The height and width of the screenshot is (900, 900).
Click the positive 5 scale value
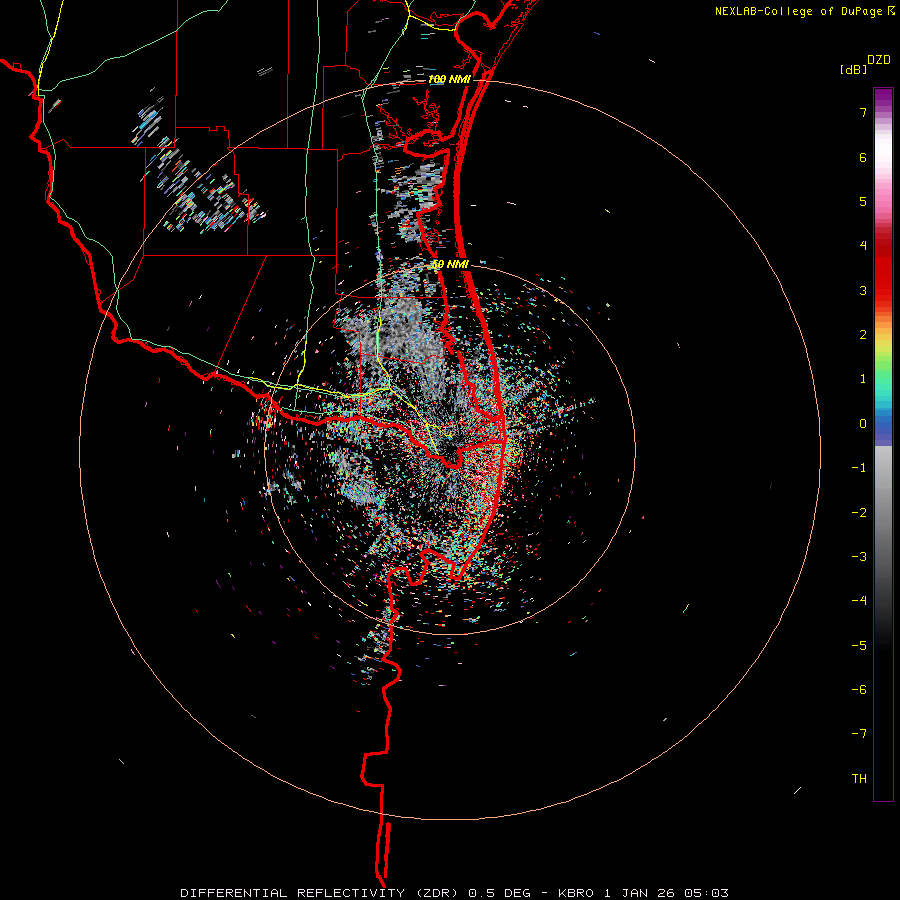pyautogui.click(x=863, y=201)
